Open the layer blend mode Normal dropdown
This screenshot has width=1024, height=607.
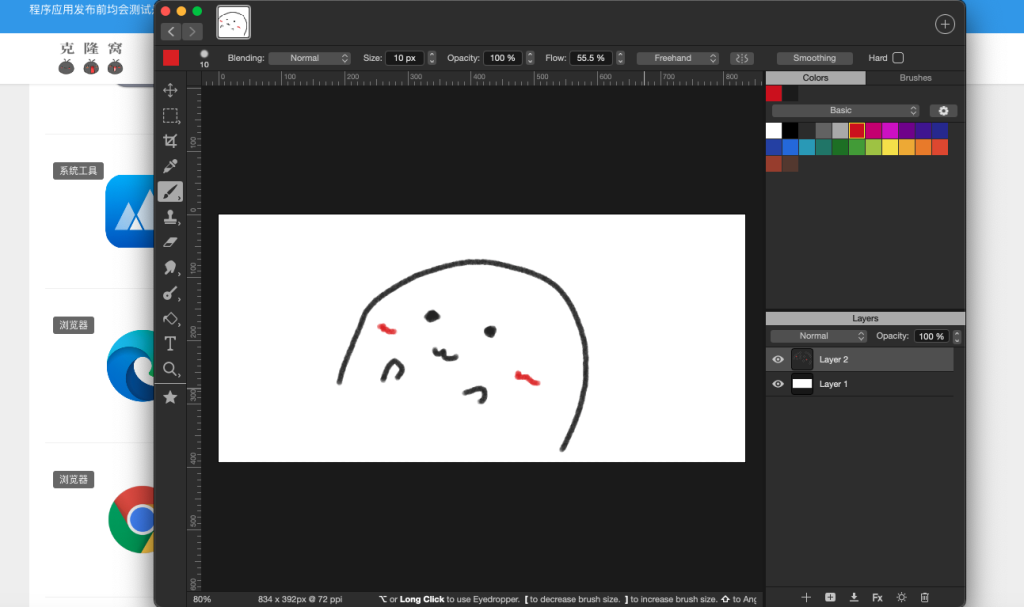point(818,336)
